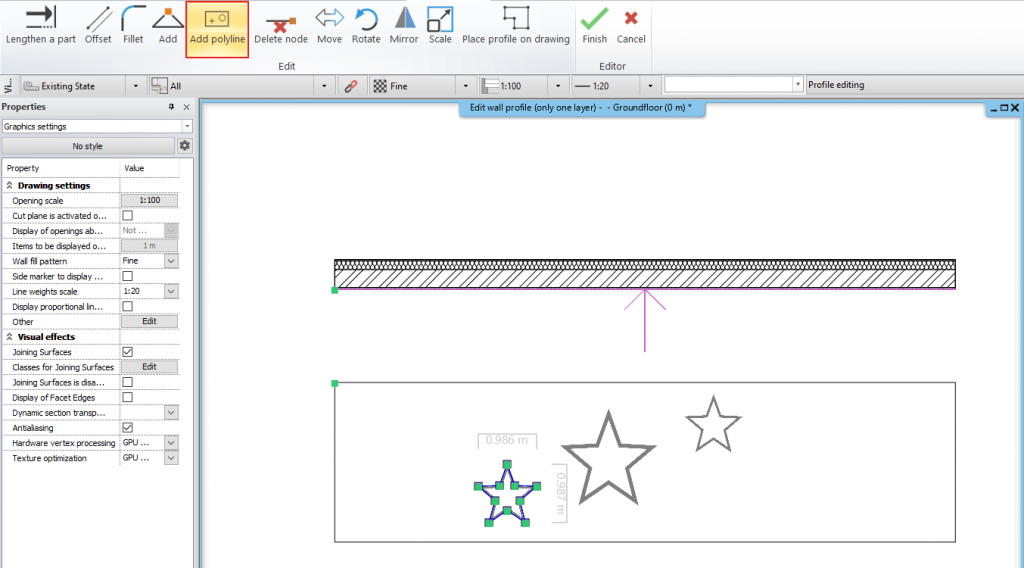Viewport: 1024px width, 568px height.
Task: Click the No style button
Action: (x=87, y=146)
